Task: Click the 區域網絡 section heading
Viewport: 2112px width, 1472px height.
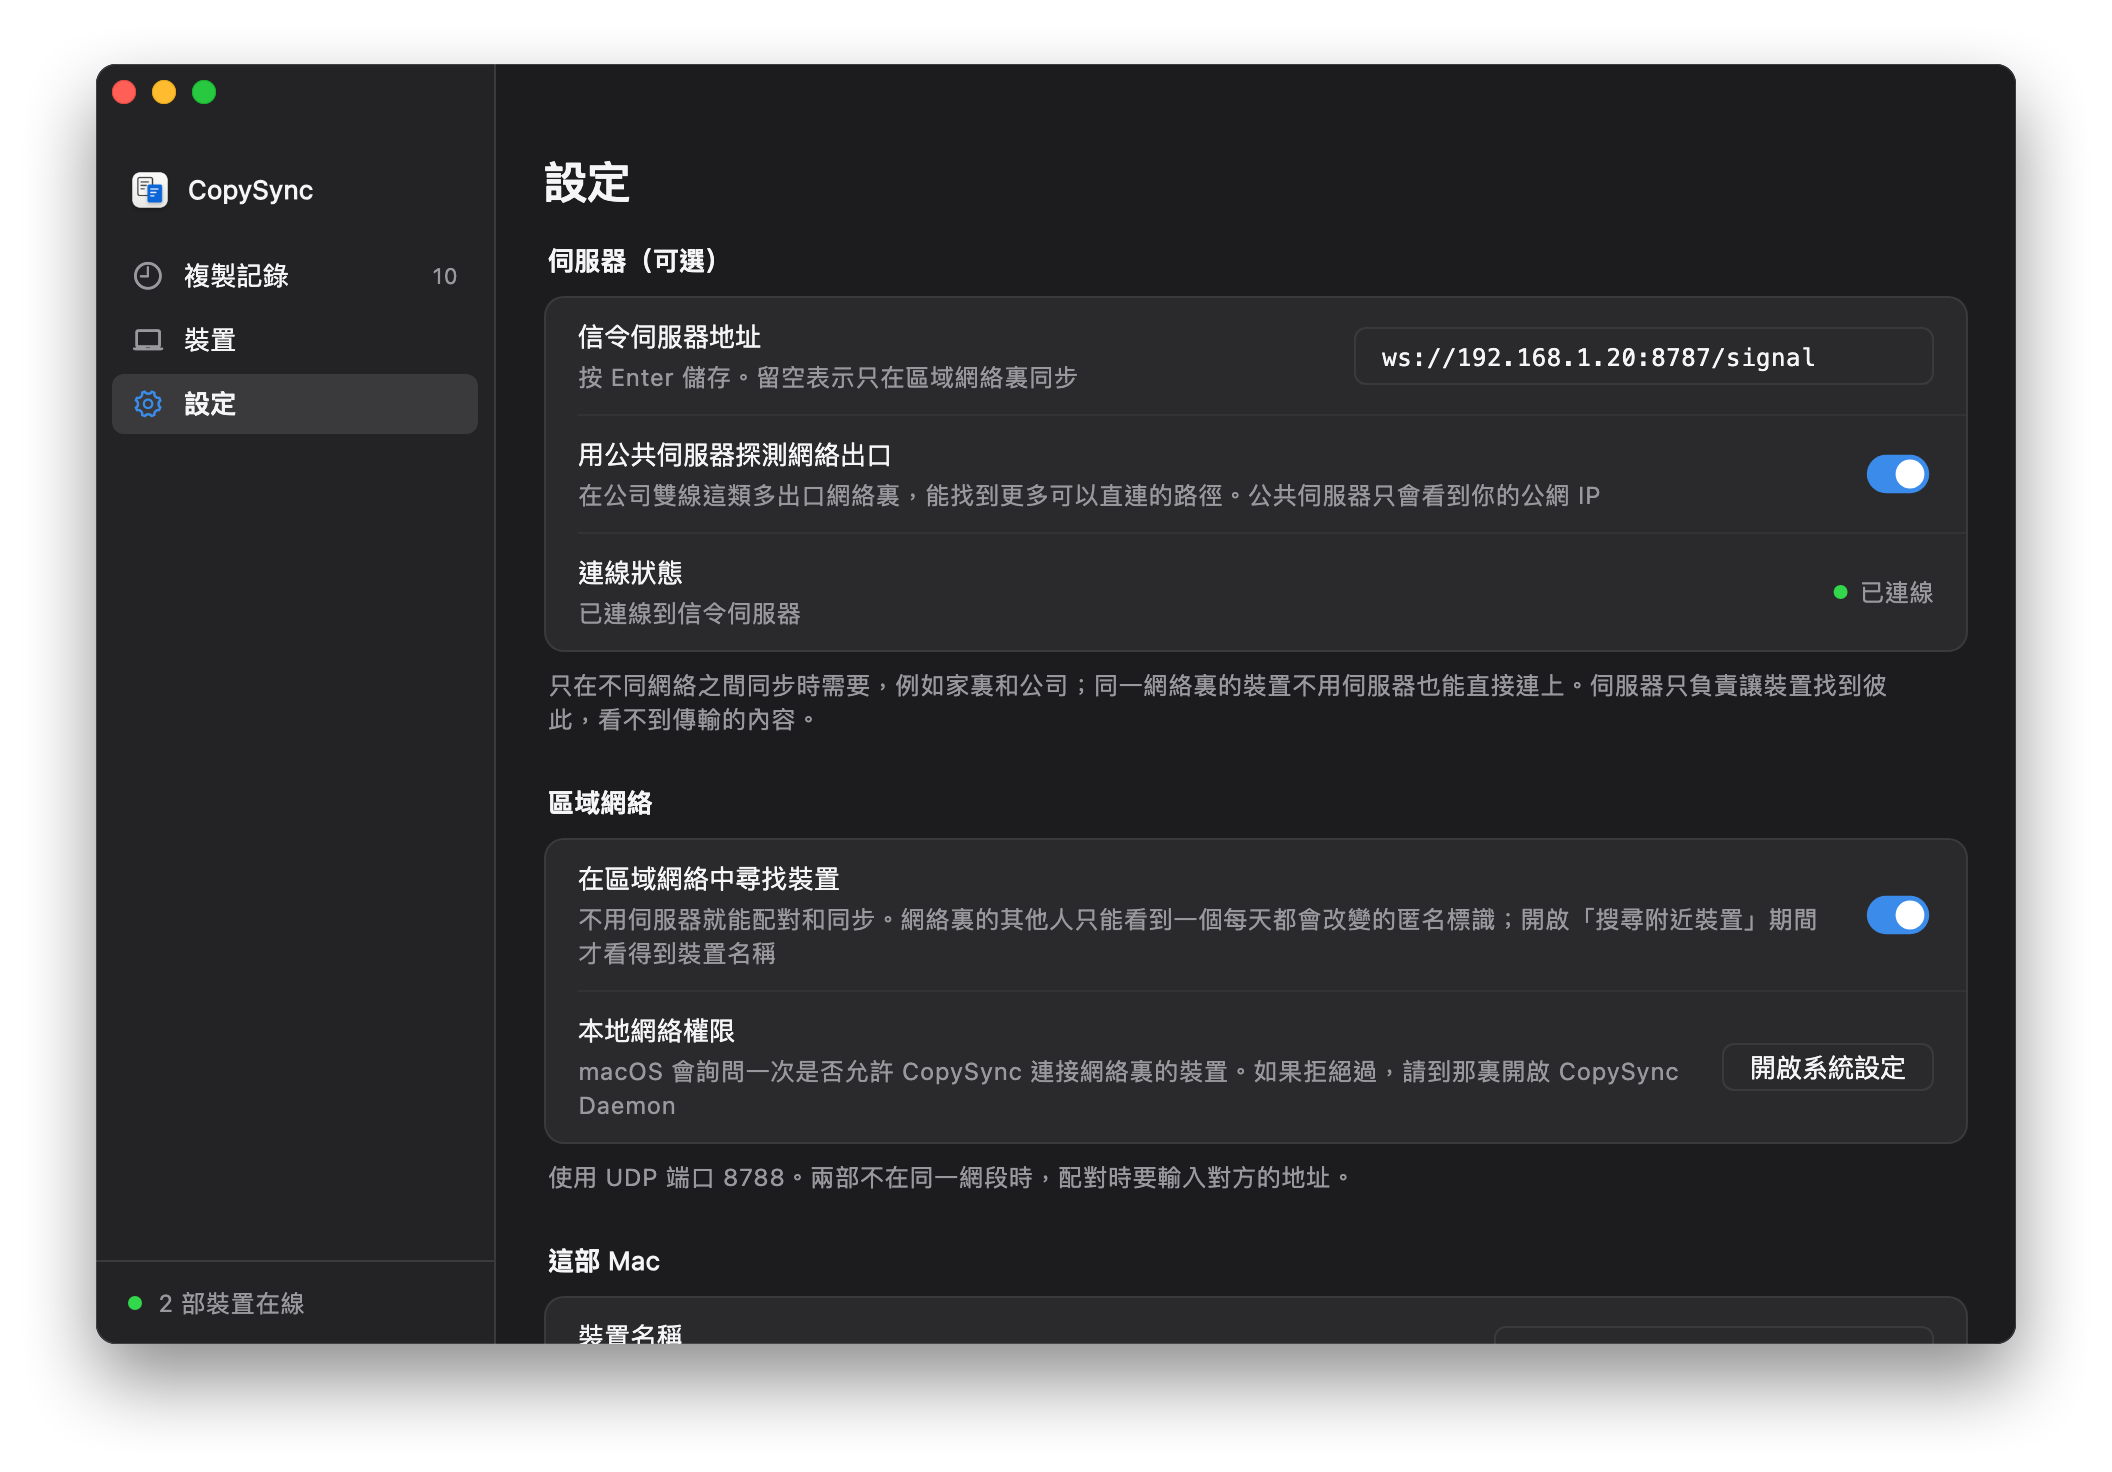Action: [600, 803]
